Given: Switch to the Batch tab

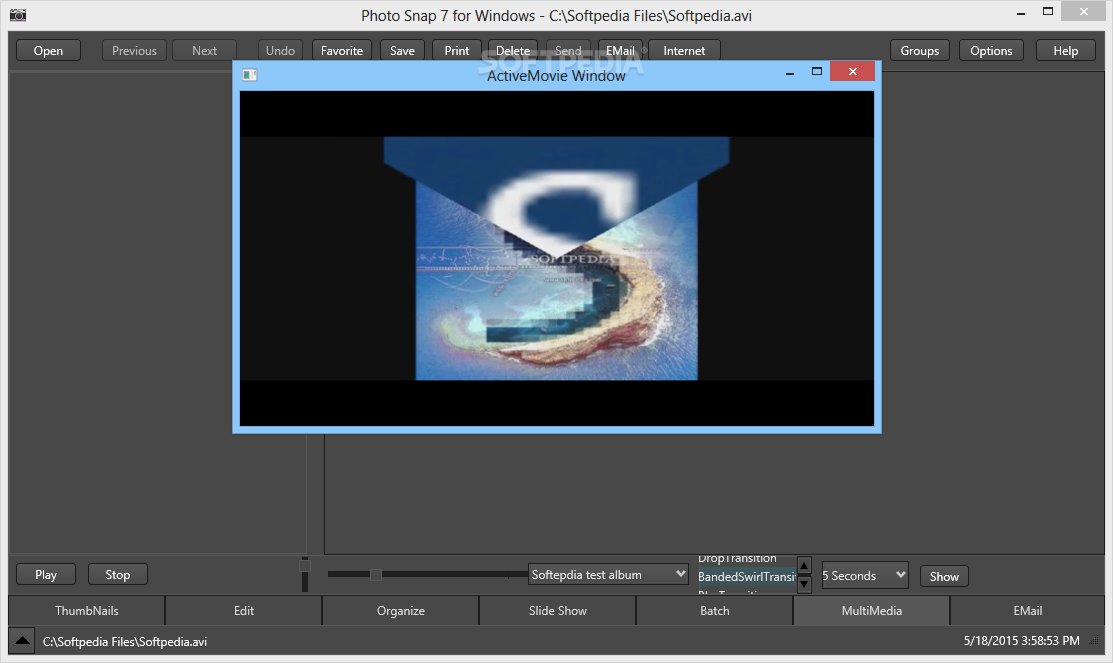Looking at the screenshot, I should pyautogui.click(x=714, y=610).
